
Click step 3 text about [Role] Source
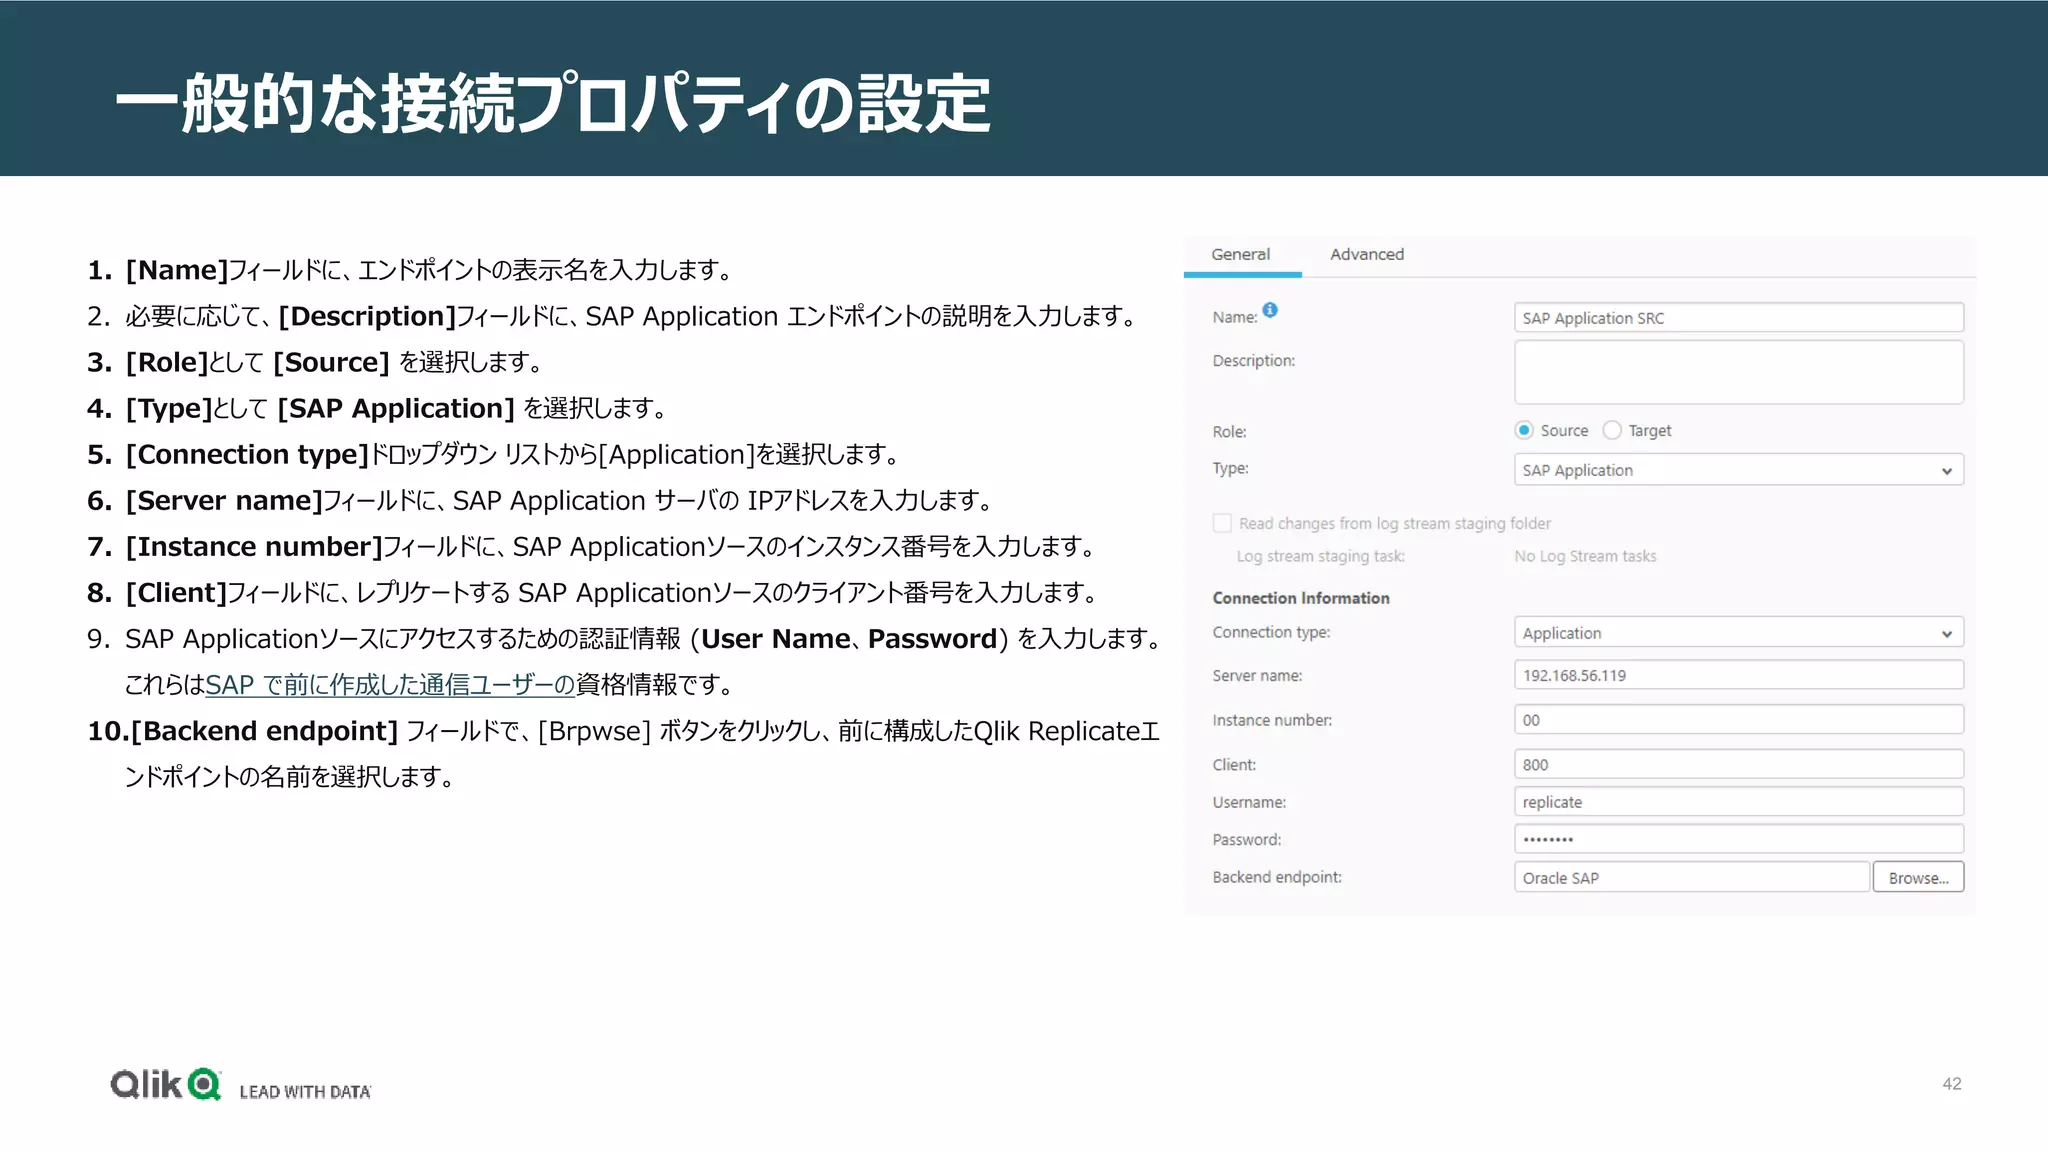point(316,362)
